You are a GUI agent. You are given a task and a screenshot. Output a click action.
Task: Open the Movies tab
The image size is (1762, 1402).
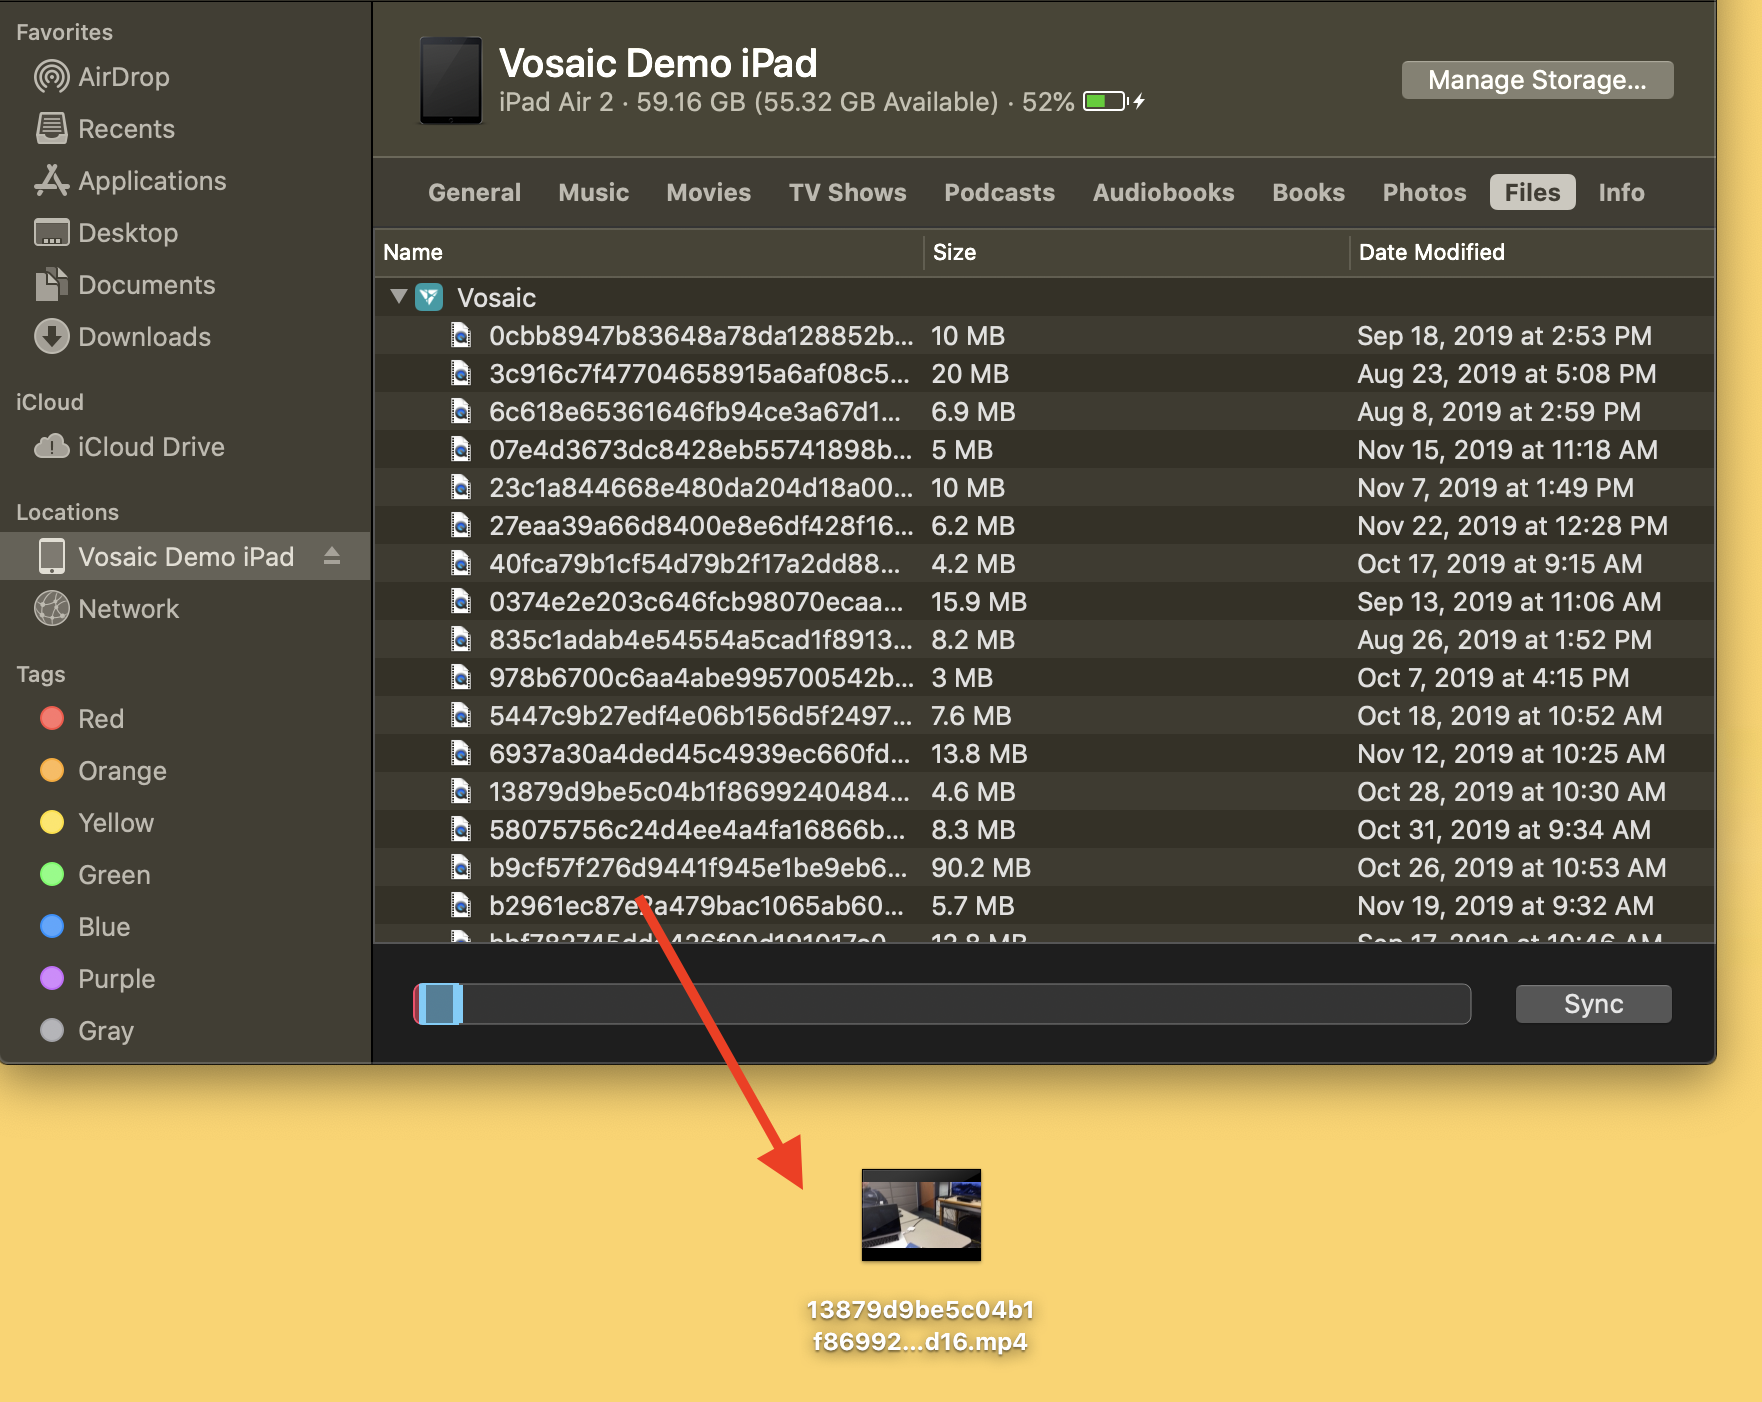[x=708, y=192]
